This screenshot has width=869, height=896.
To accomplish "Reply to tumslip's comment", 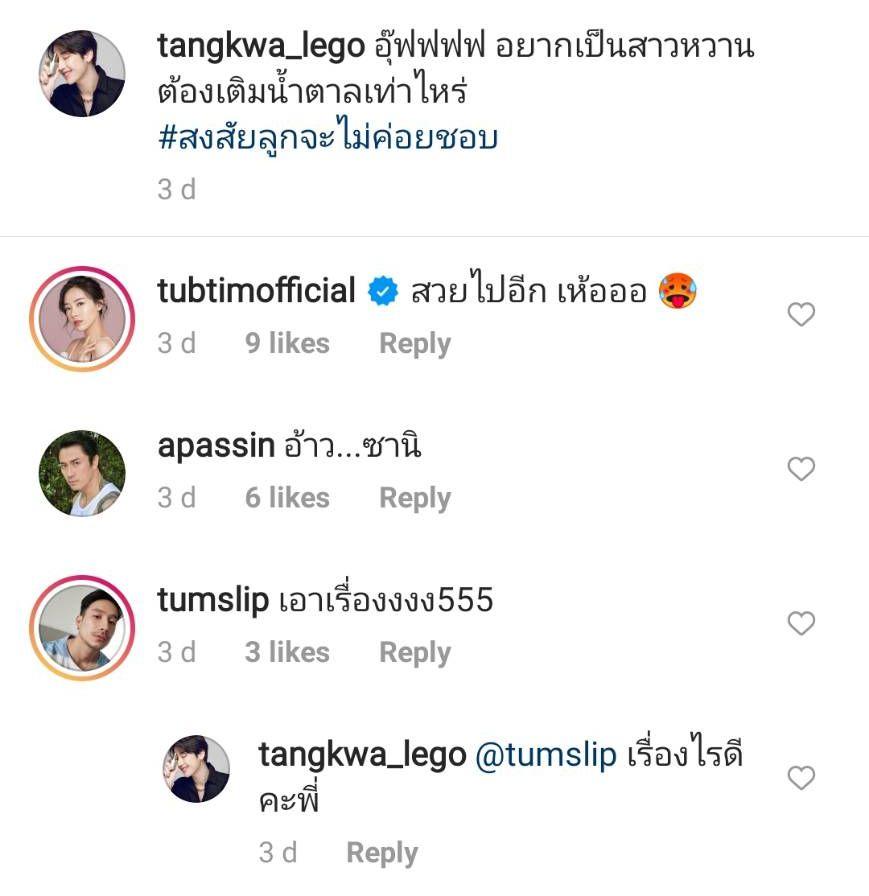I will [415, 653].
